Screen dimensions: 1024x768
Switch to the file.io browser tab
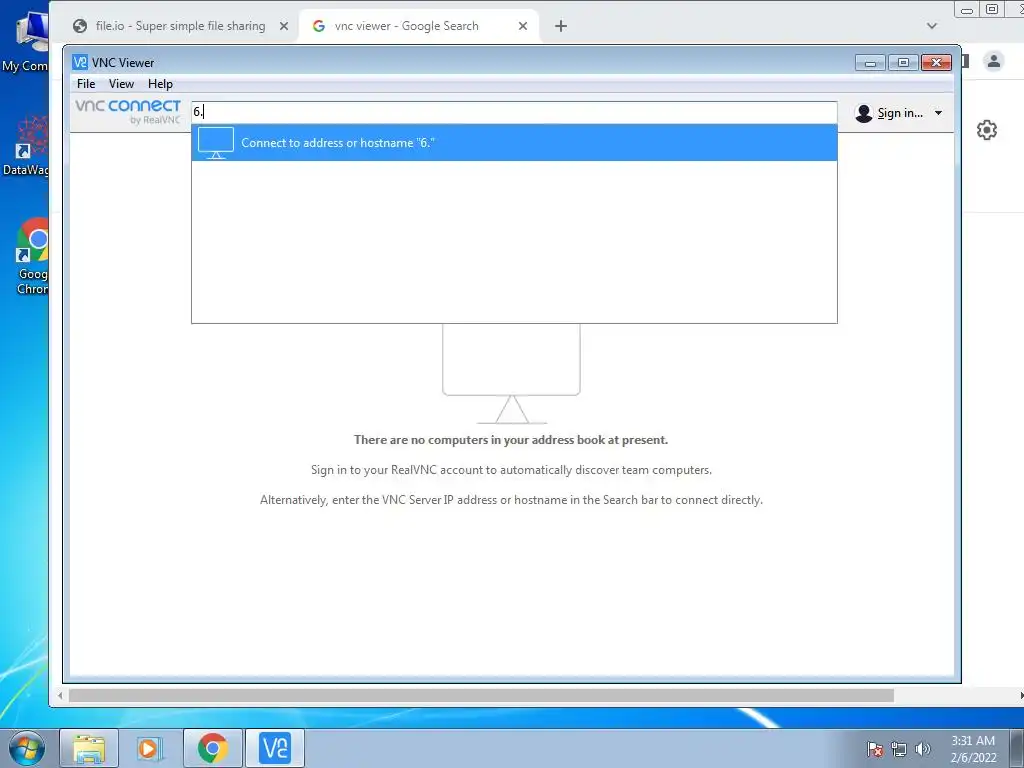180,26
